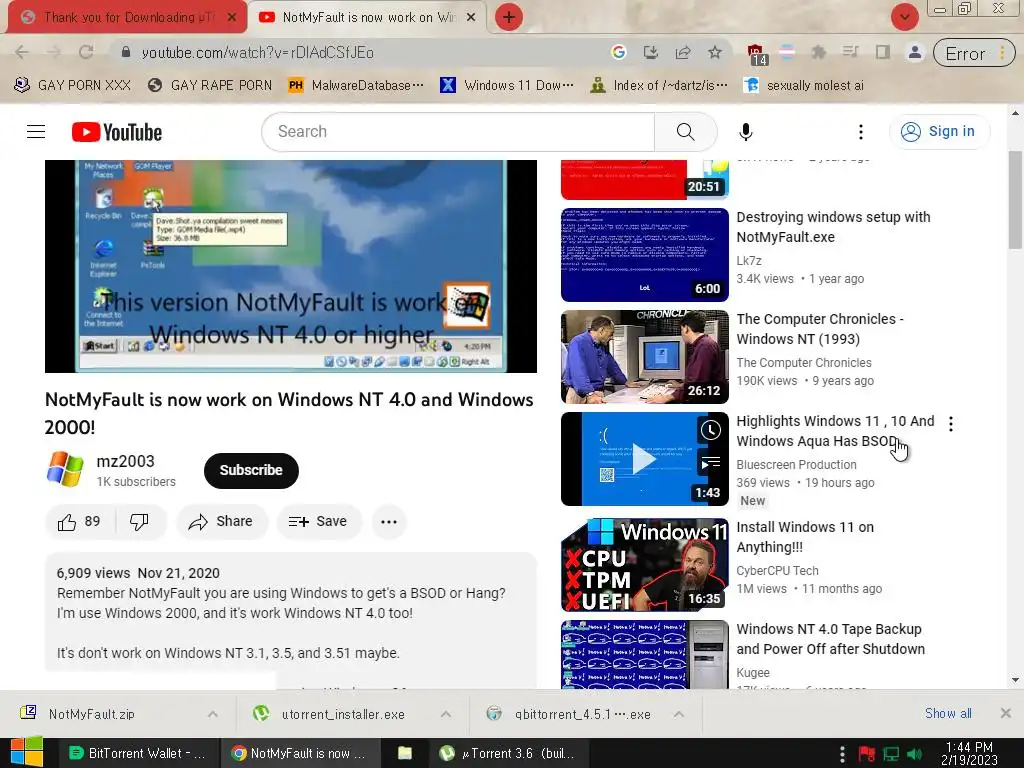Click the Windows Start button

(26, 753)
